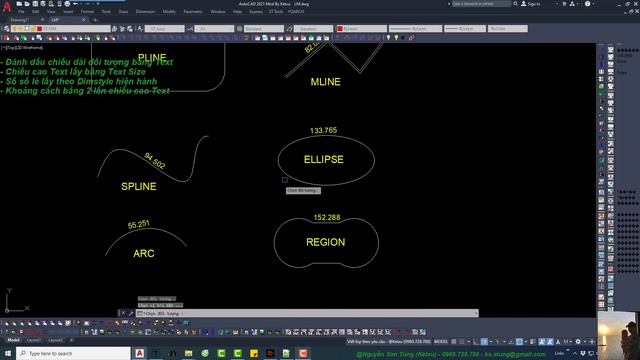Toggle snap mode in status bar
Screen dimensions: 640x360
pyautogui.click(x=462, y=342)
